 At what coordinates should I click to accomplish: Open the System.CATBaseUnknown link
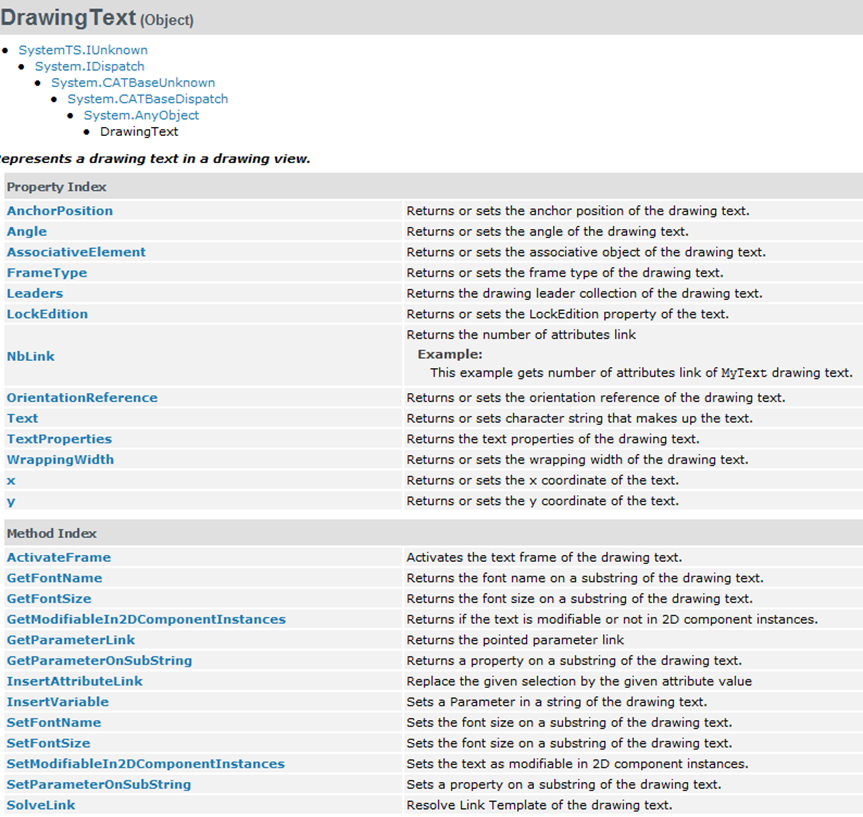point(133,83)
